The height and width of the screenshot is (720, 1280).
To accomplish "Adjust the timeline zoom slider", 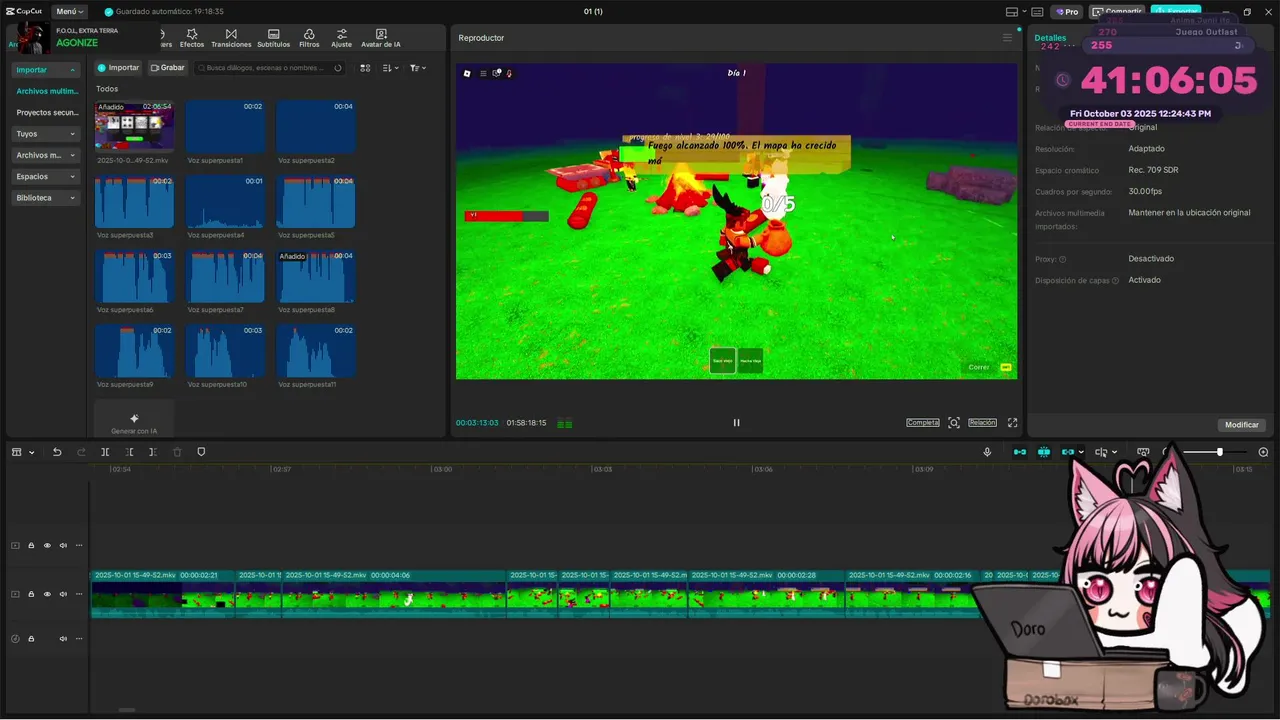I will tap(1219, 452).
